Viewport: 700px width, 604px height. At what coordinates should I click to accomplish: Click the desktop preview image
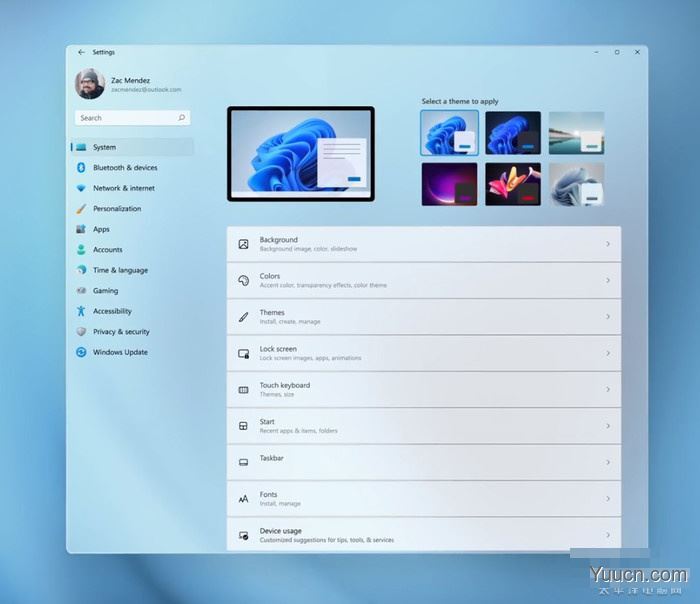coord(301,154)
